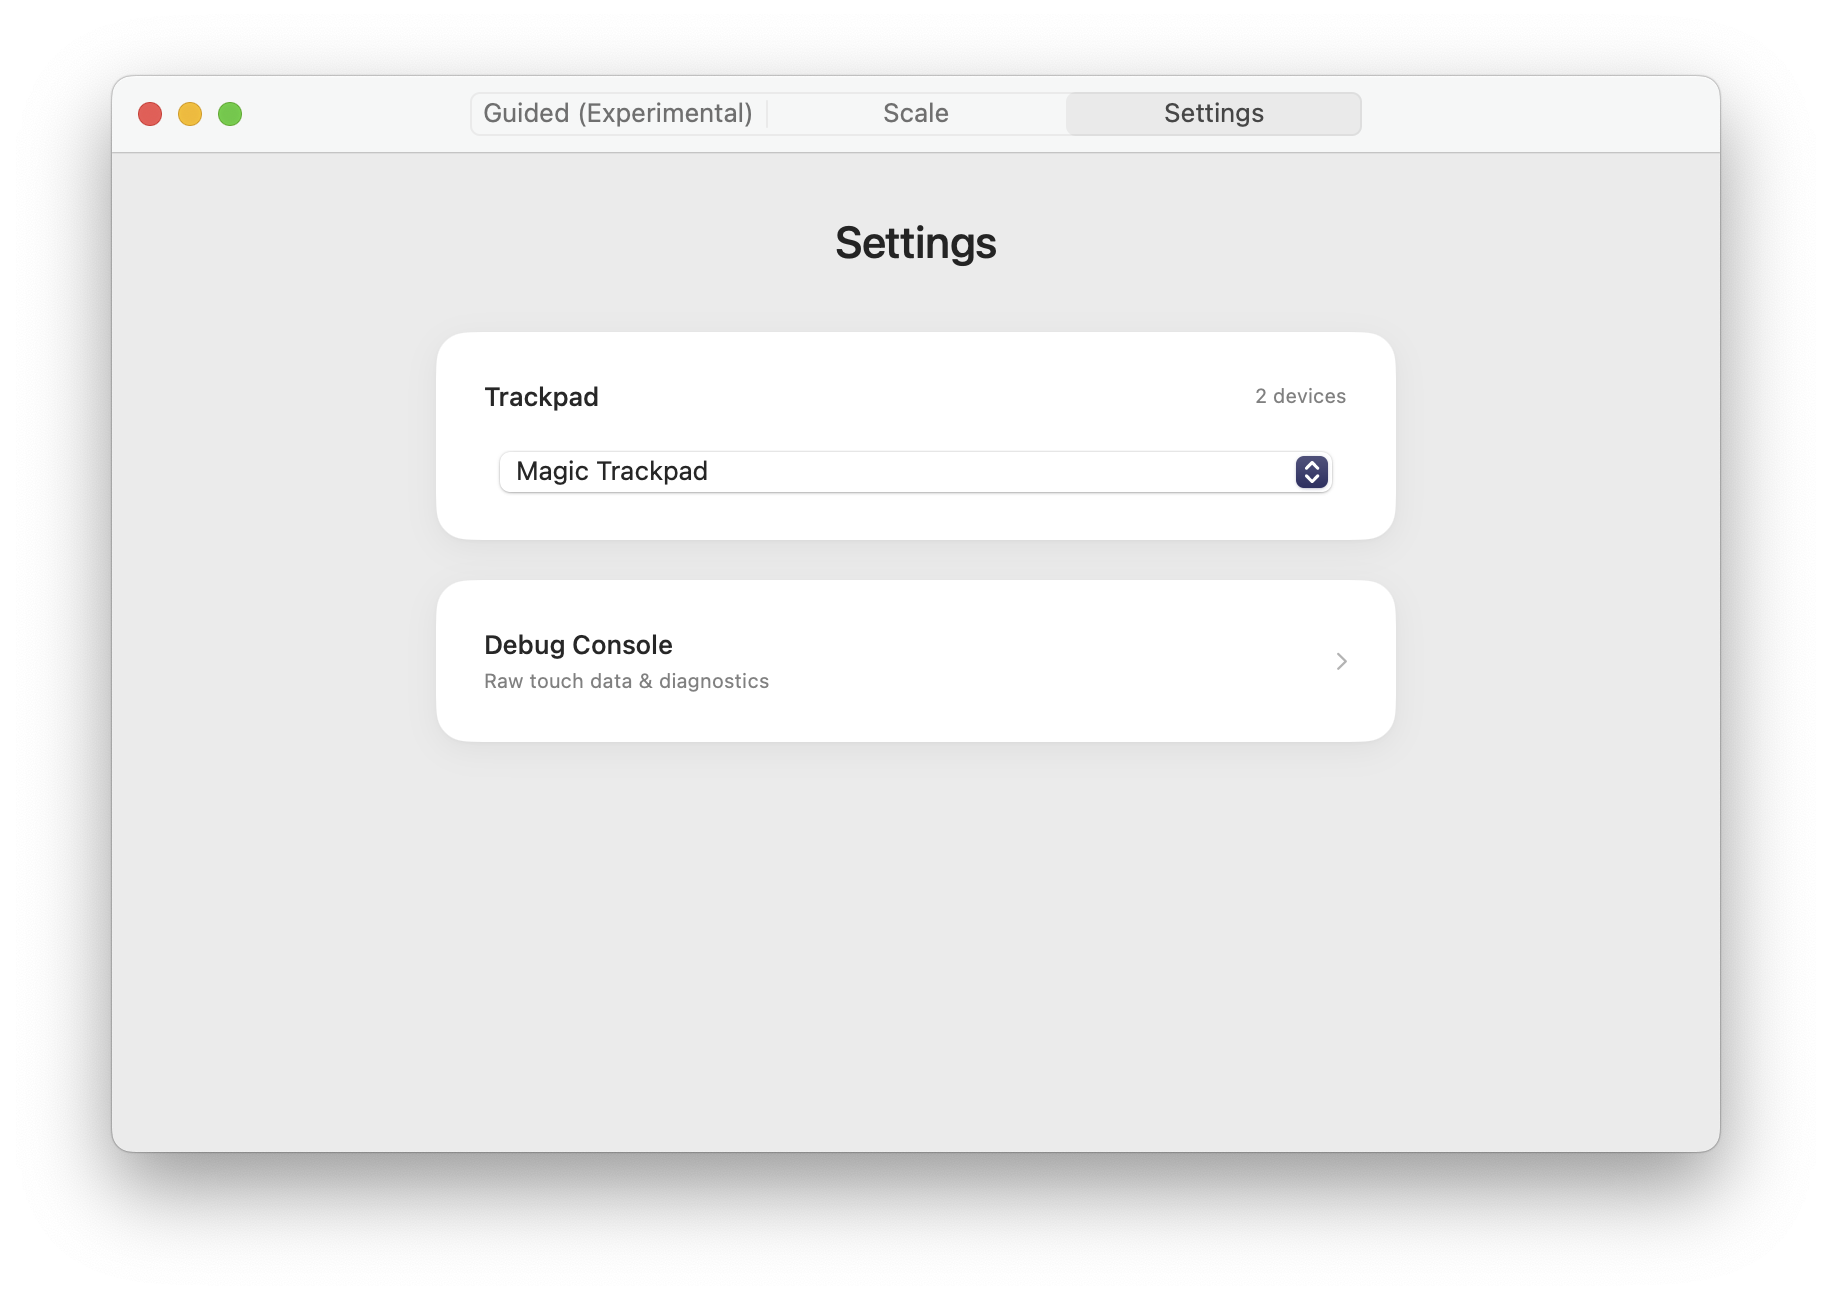The image size is (1832, 1300).
Task: Click the empty title bar space left of tabs
Action: click(x=355, y=114)
